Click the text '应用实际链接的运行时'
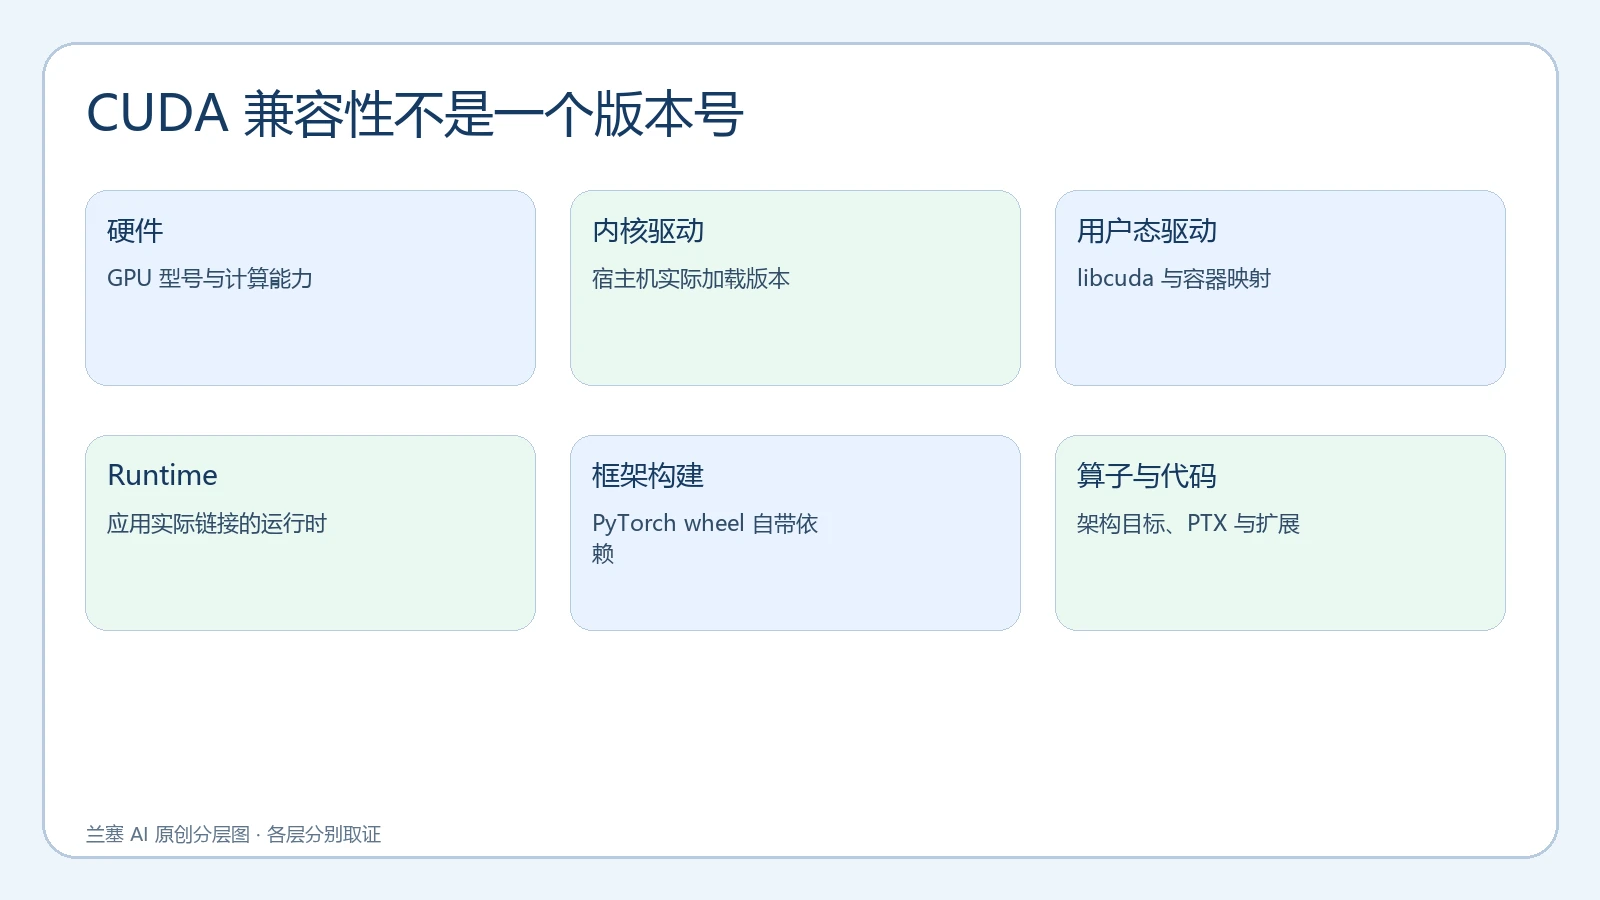 point(217,524)
